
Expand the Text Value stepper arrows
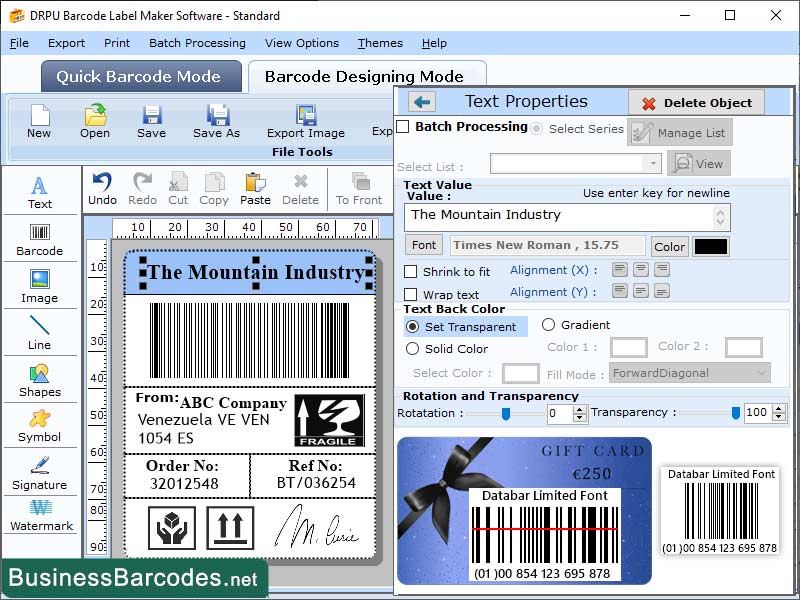[x=723, y=217]
